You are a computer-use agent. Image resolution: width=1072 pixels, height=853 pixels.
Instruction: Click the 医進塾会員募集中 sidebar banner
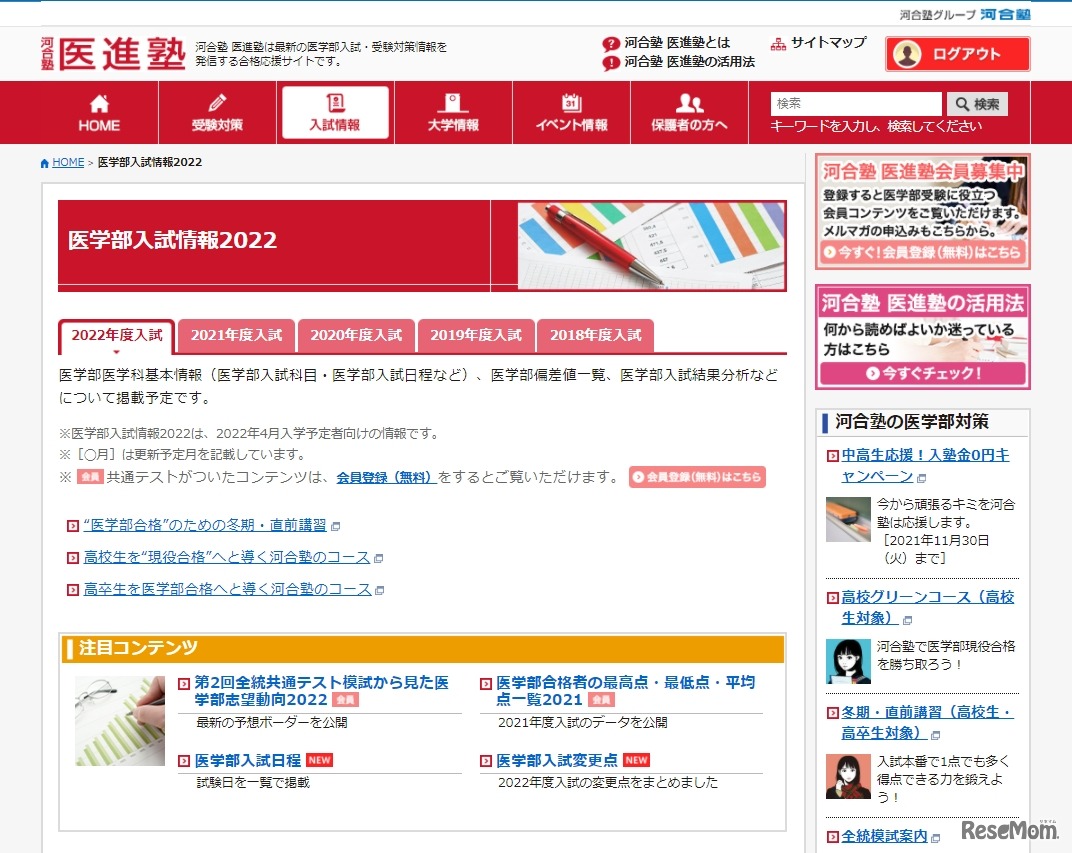[922, 211]
